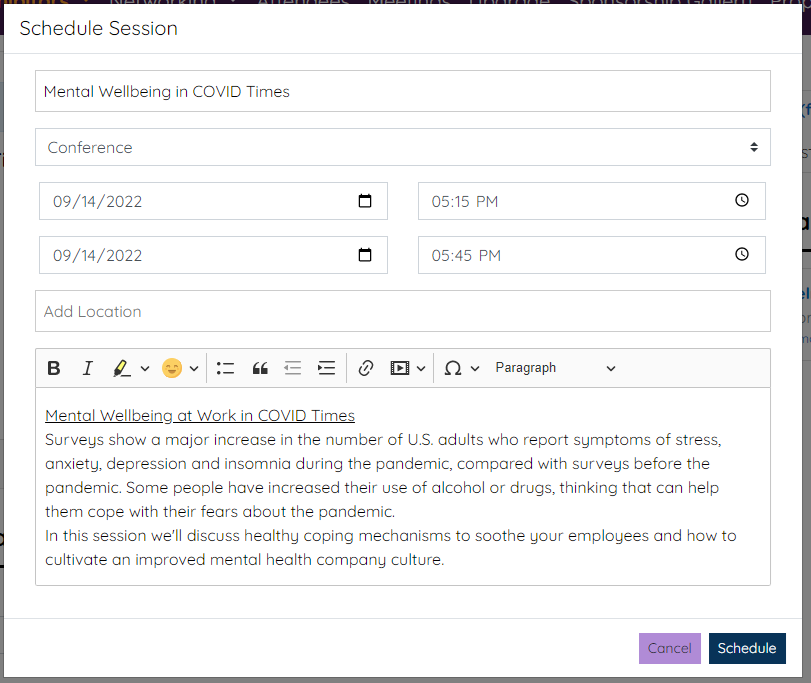Expand highlight color options arrow
The height and width of the screenshot is (683, 811).
(145, 368)
